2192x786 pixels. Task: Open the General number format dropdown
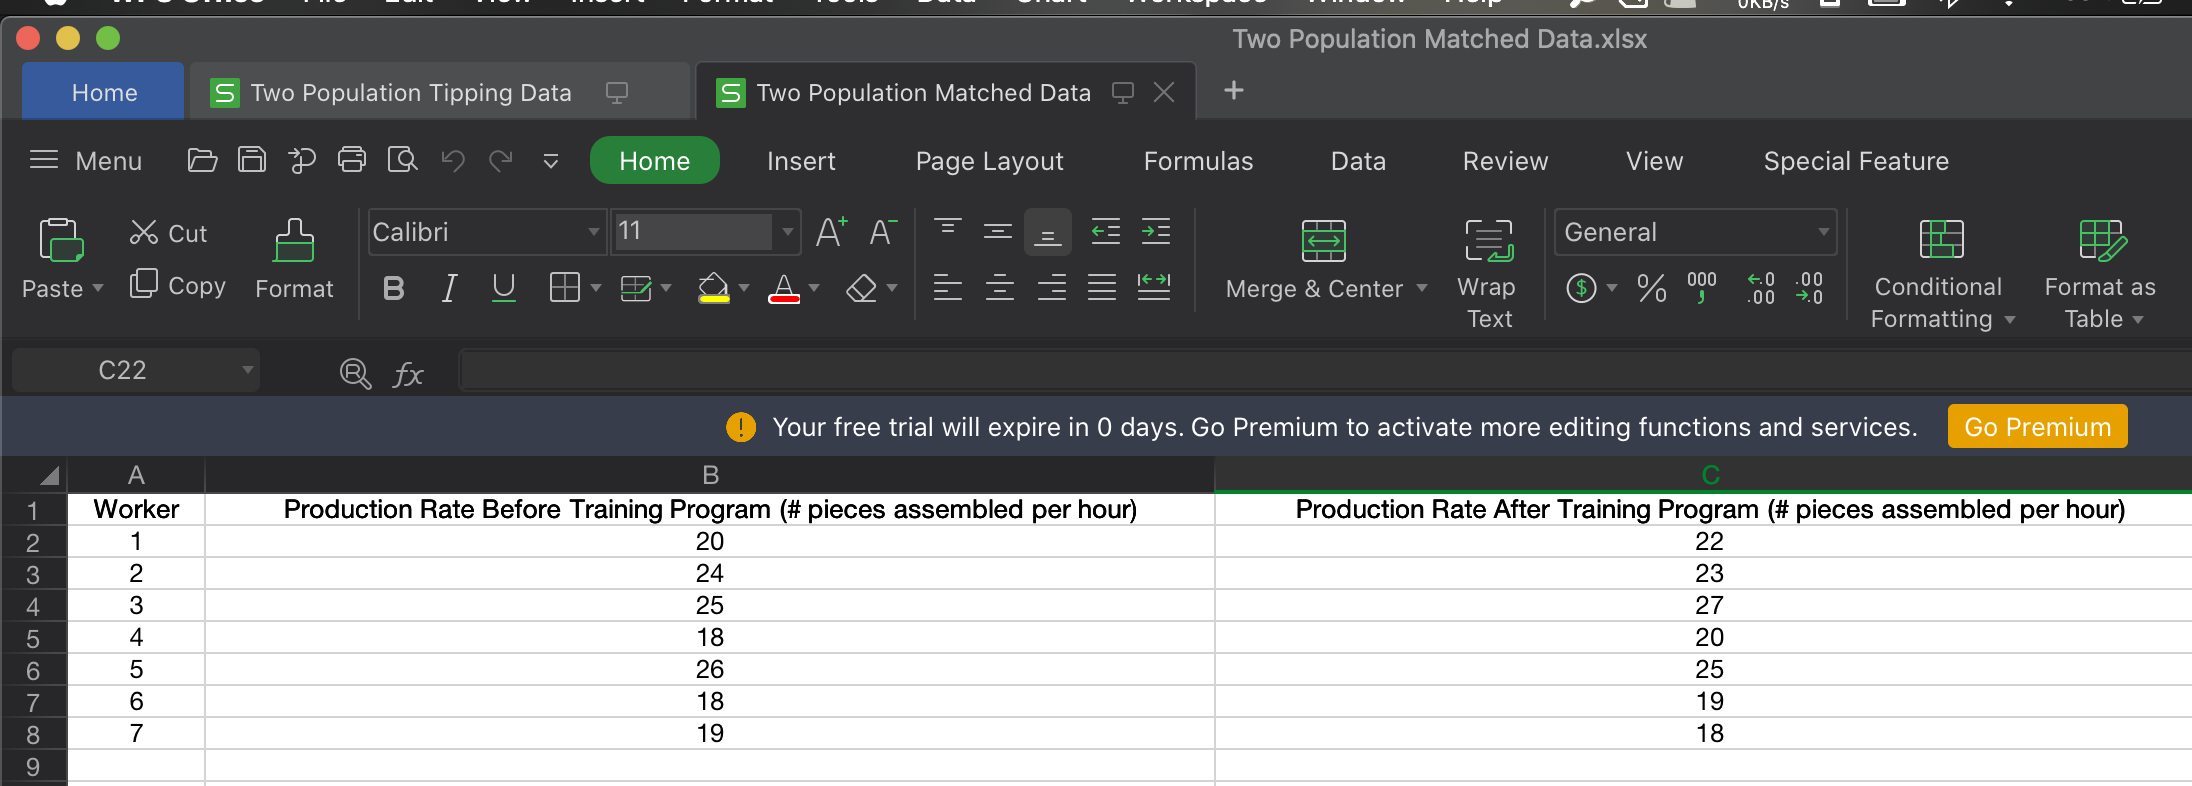pyautogui.click(x=1824, y=232)
